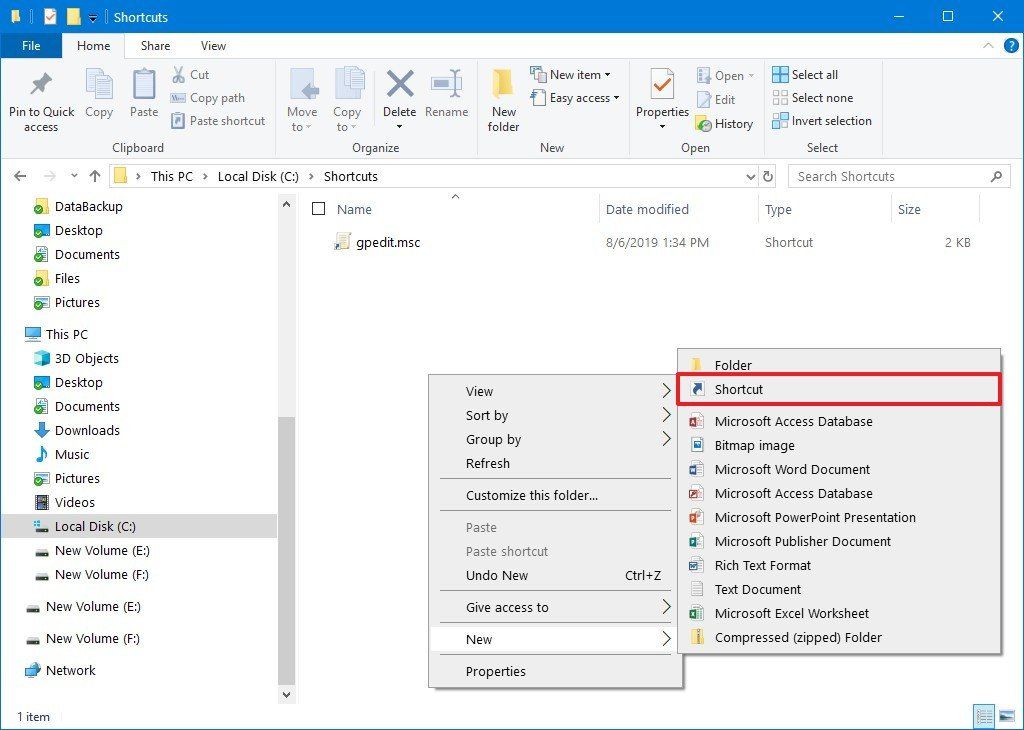This screenshot has width=1024, height=730.
Task: Toggle Invert selection in the Select group
Action: click(x=822, y=121)
